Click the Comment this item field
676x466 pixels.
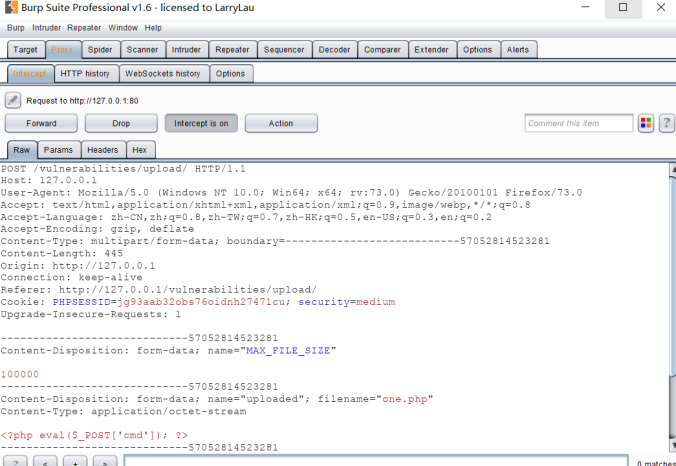coord(579,123)
